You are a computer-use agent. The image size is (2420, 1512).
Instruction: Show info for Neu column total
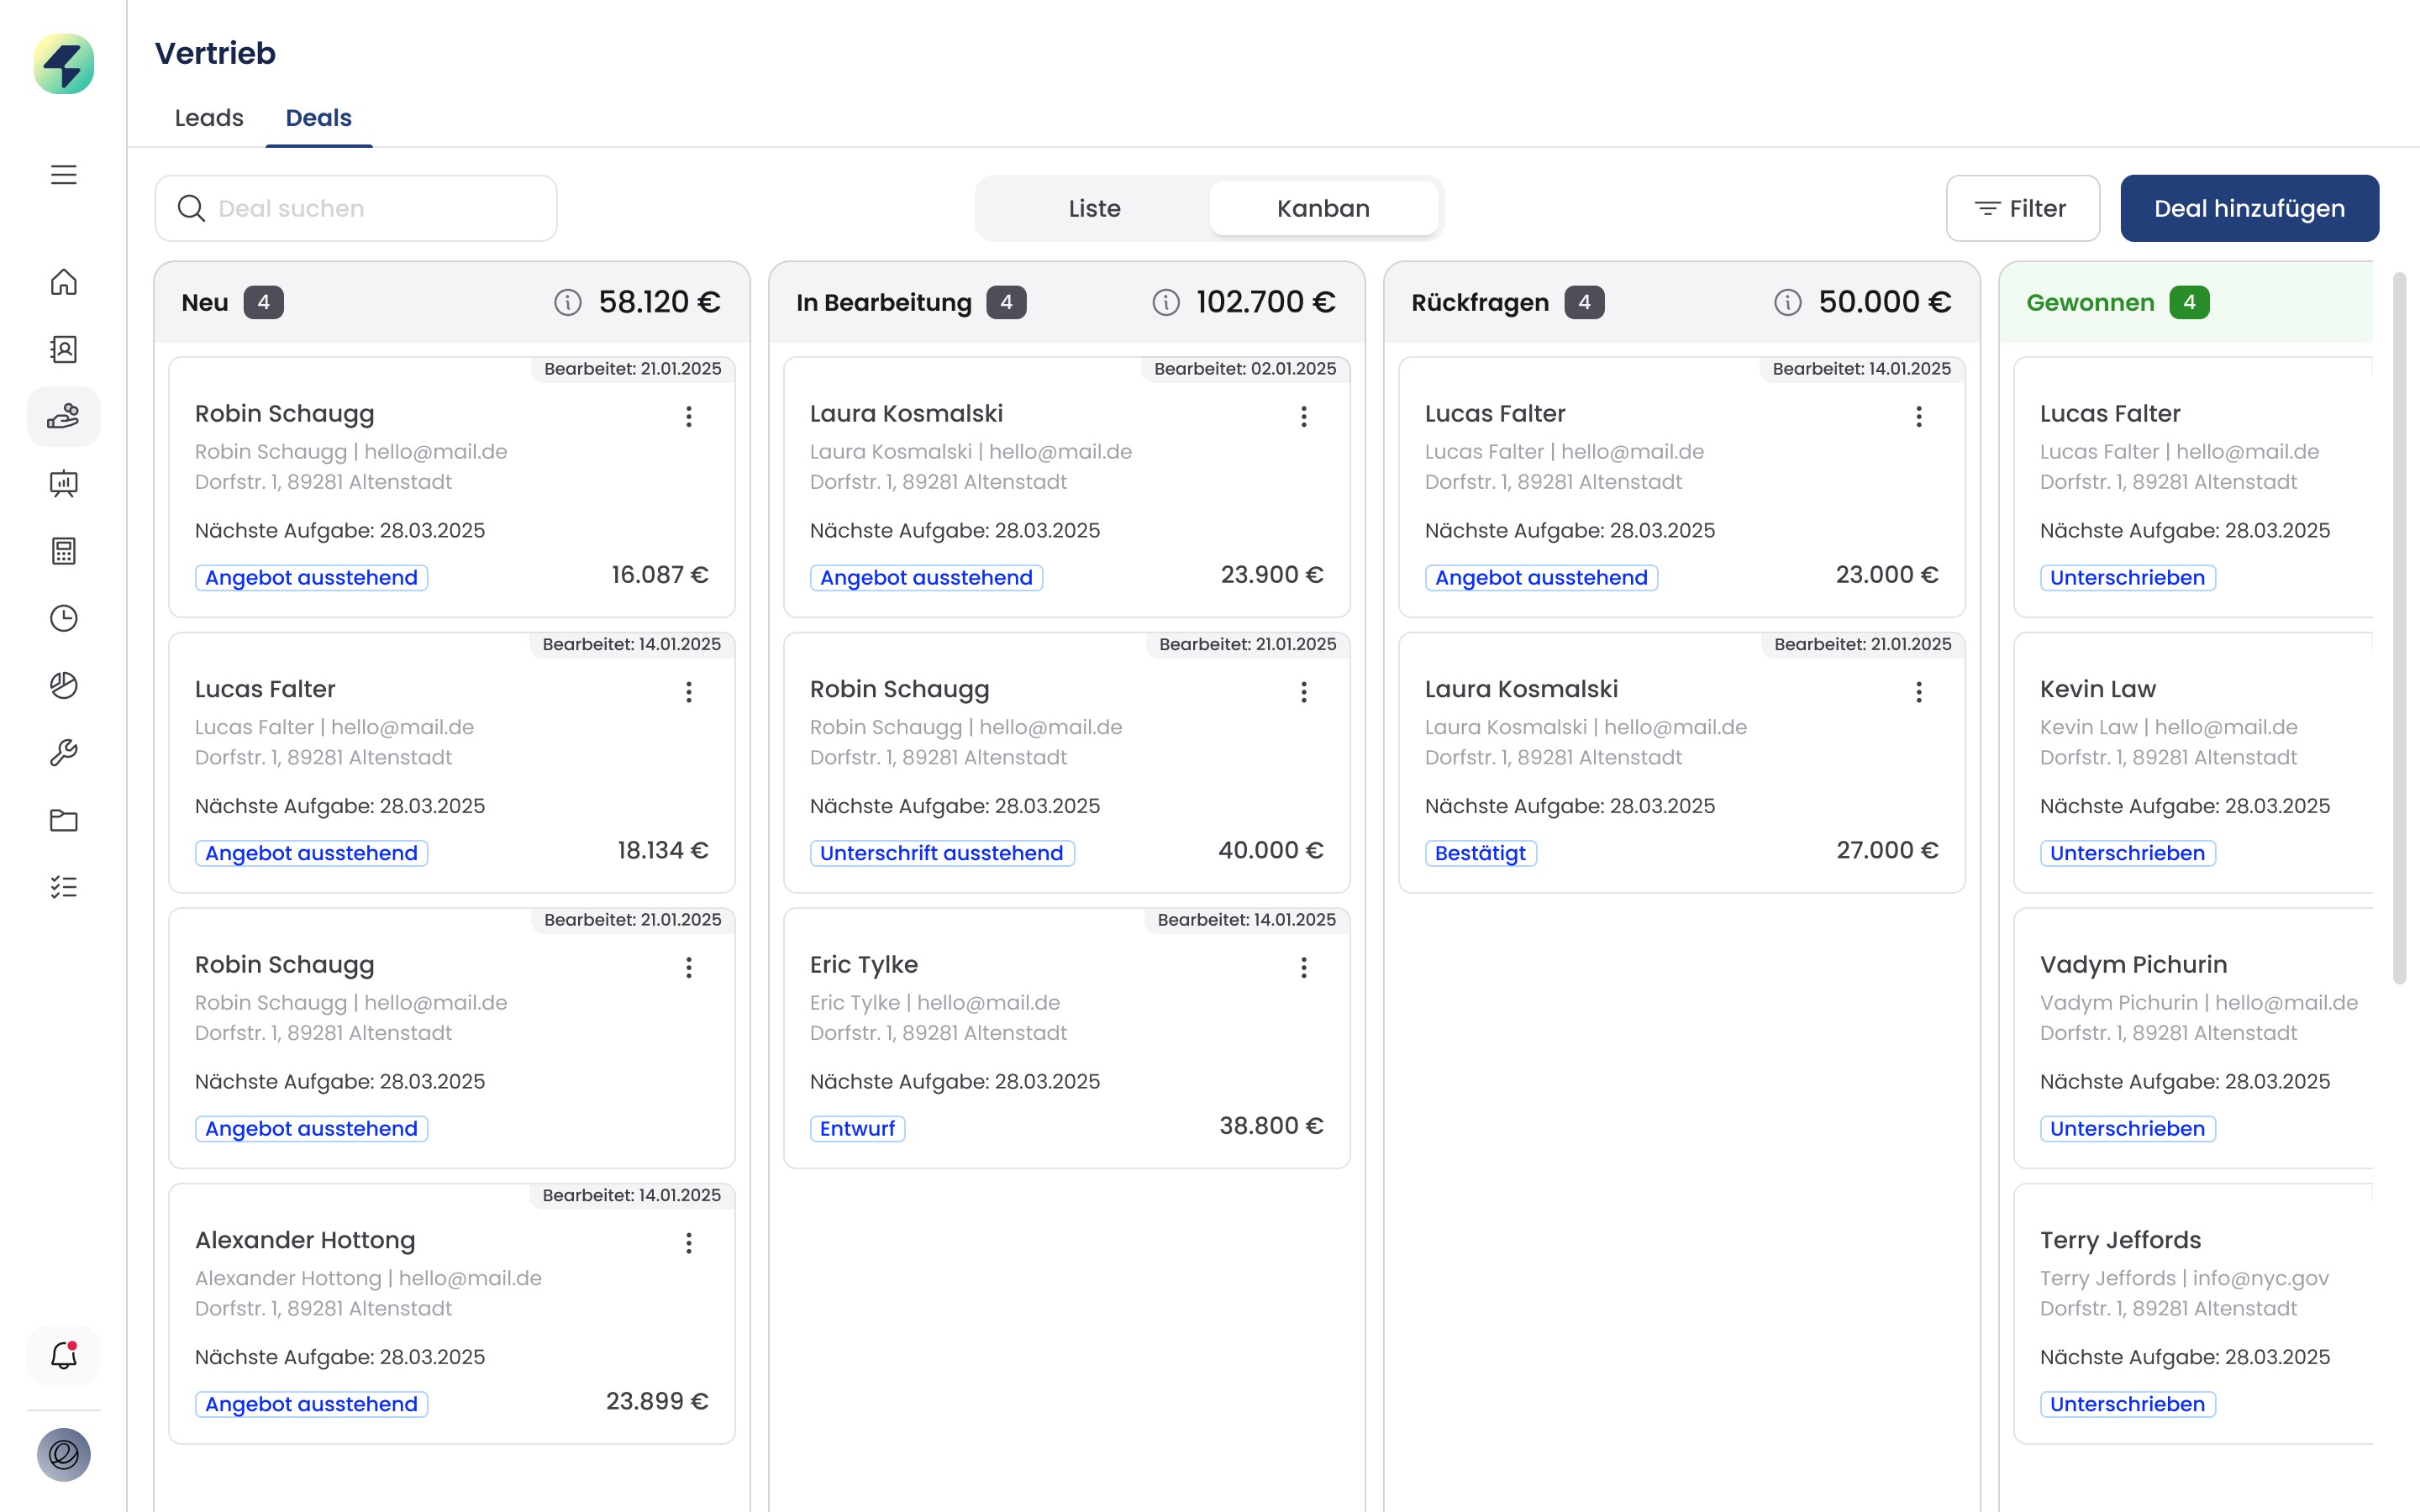coord(567,302)
